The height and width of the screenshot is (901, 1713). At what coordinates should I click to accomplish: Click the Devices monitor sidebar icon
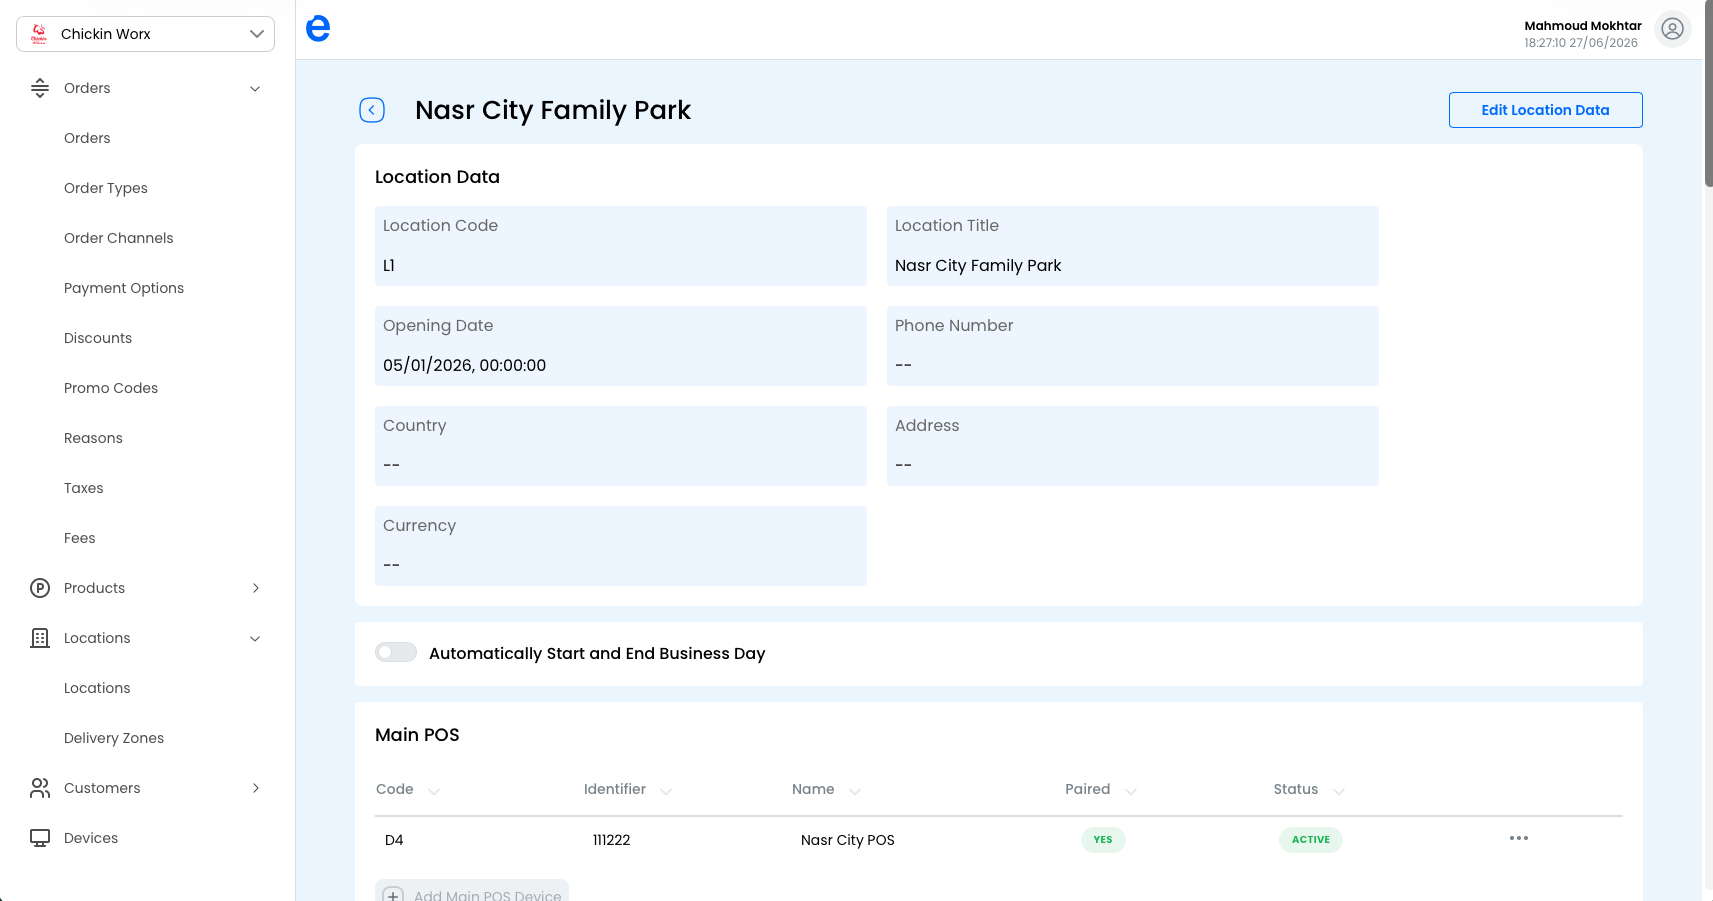tap(40, 838)
